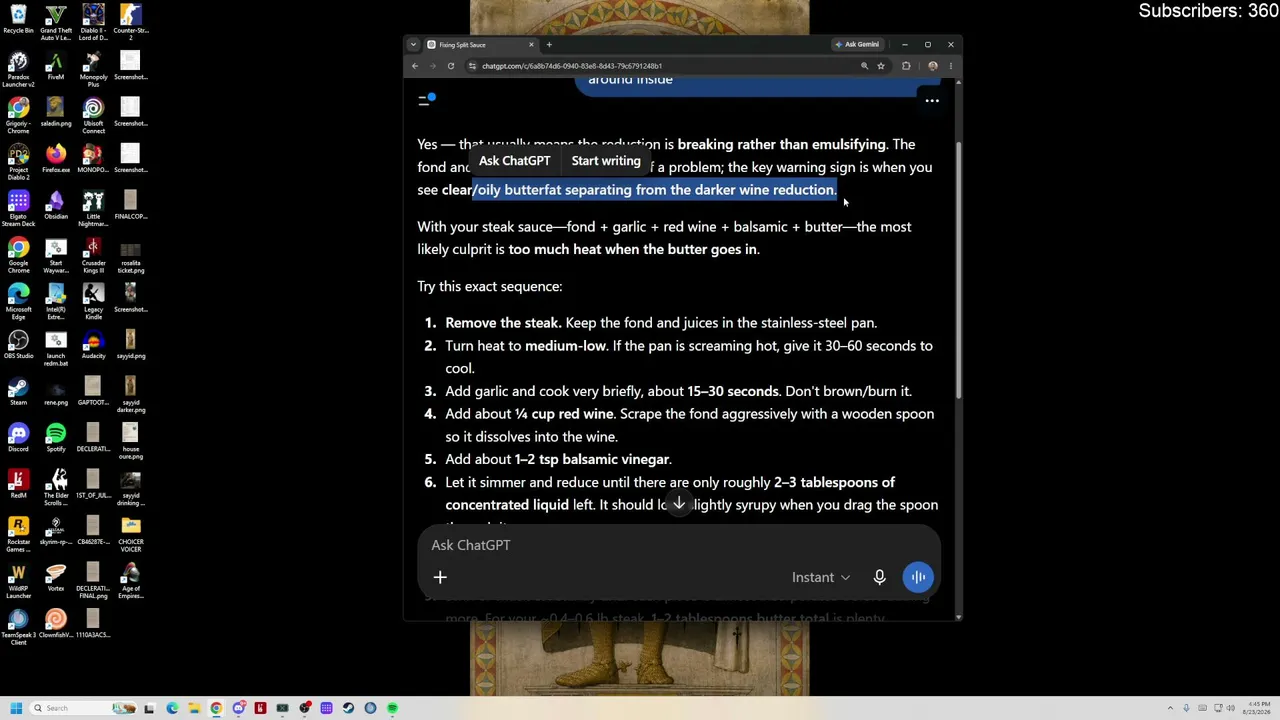Open a new Chrome tab

(549, 45)
